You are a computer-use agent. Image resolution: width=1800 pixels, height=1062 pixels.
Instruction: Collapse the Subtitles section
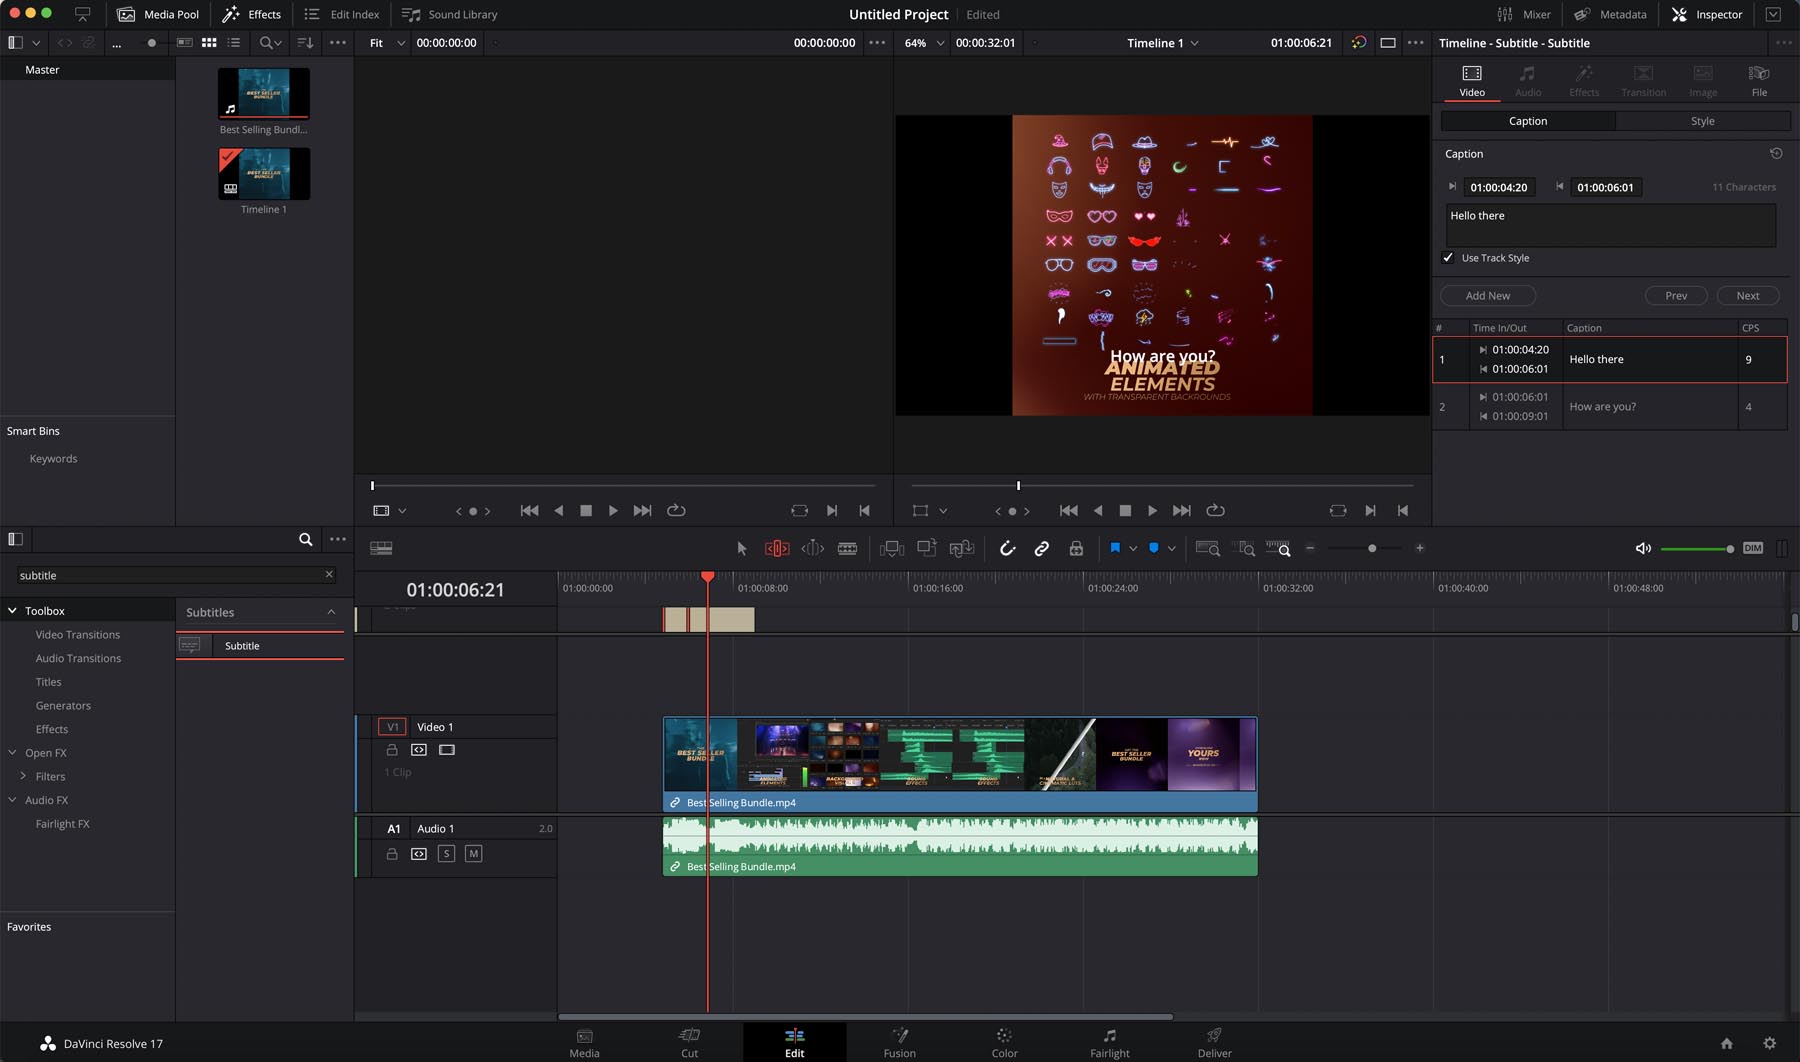(x=331, y=611)
